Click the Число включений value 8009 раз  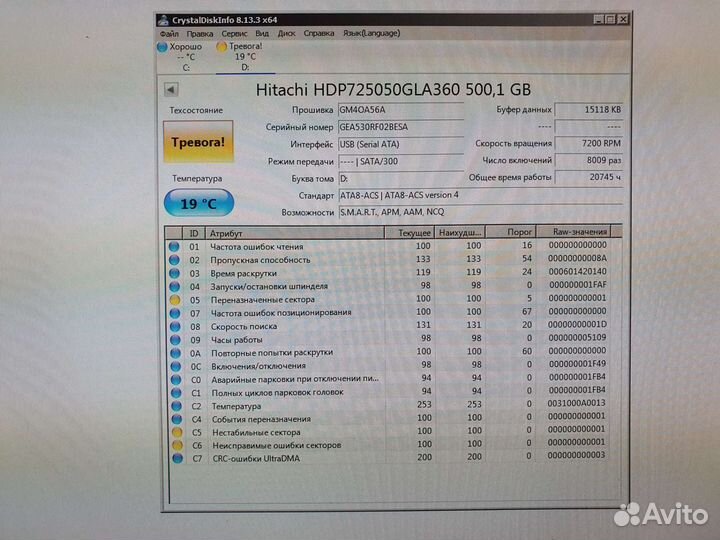click(589, 160)
